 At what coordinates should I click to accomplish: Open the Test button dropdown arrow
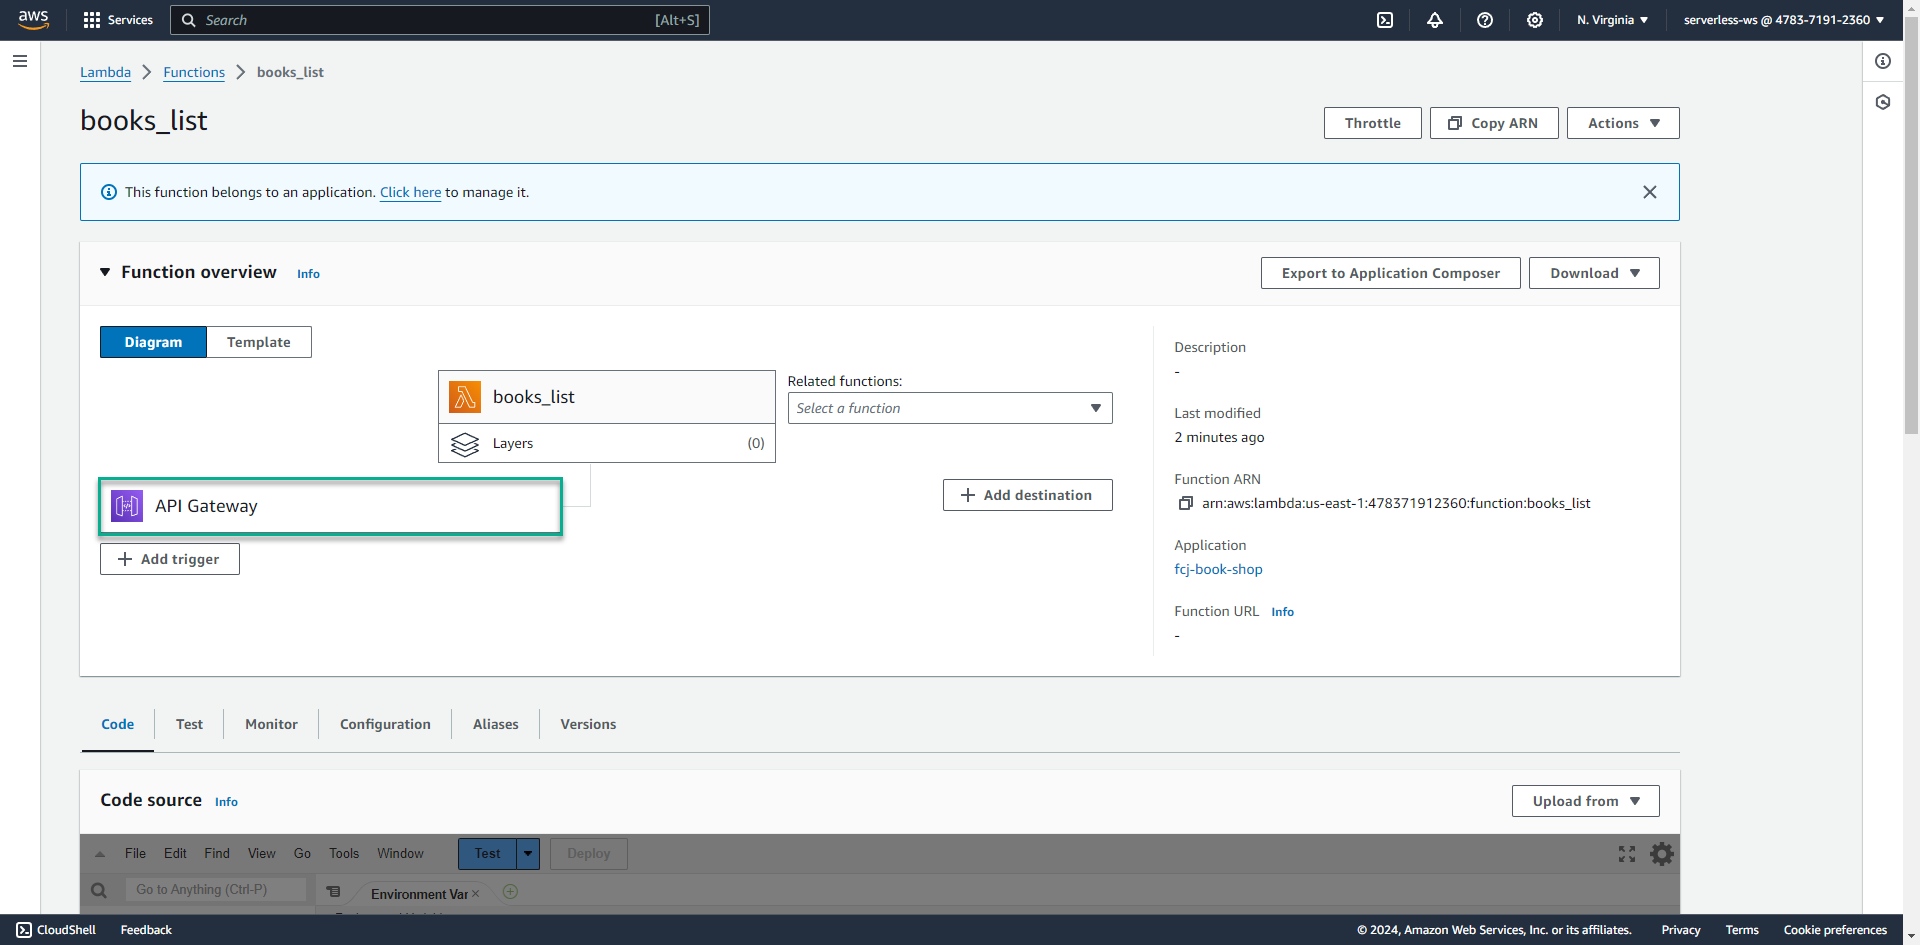(528, 854)
